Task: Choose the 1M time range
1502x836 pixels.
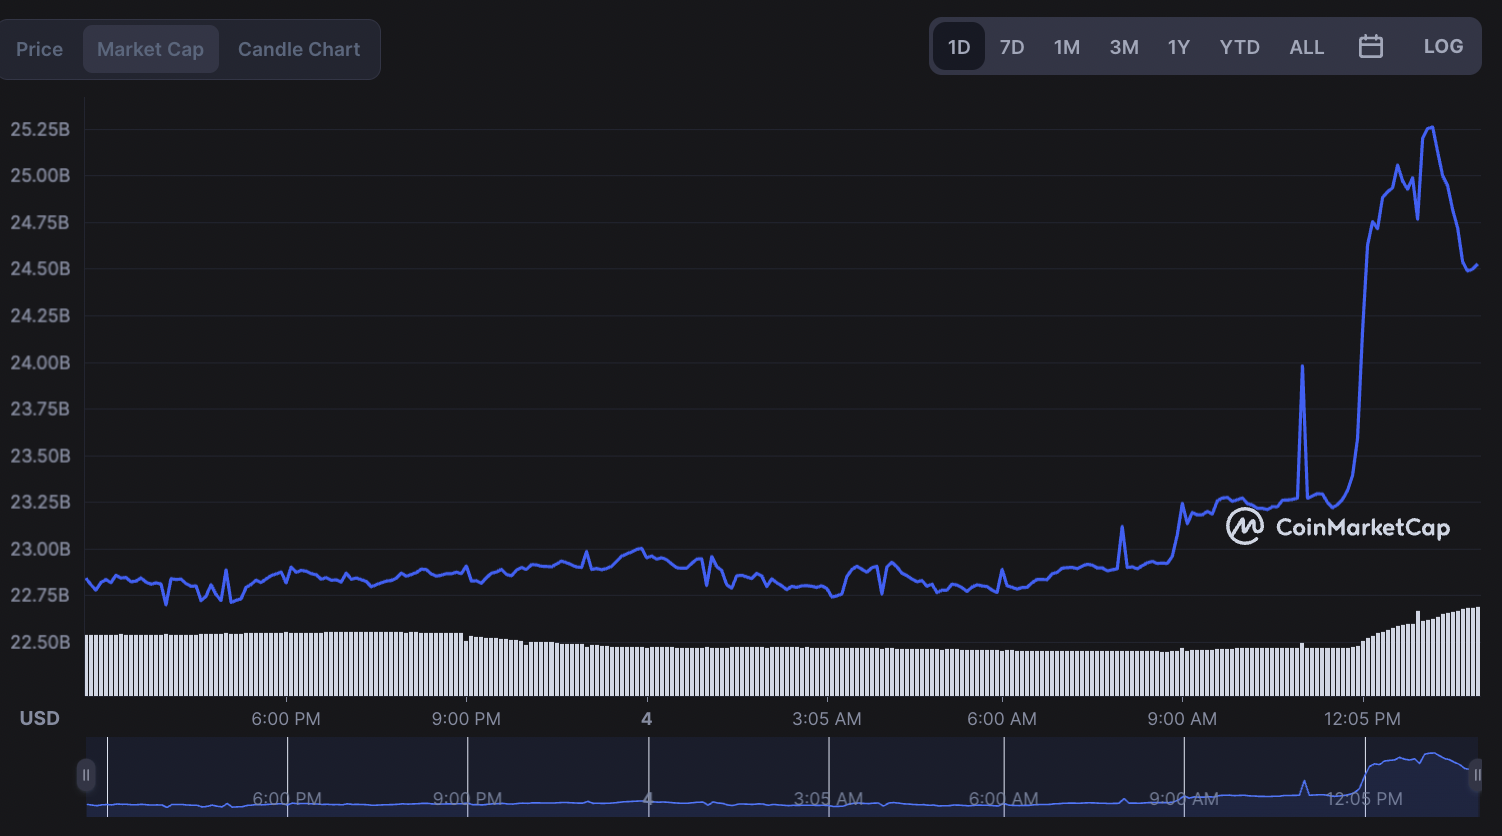Action: pos(1067,47)
